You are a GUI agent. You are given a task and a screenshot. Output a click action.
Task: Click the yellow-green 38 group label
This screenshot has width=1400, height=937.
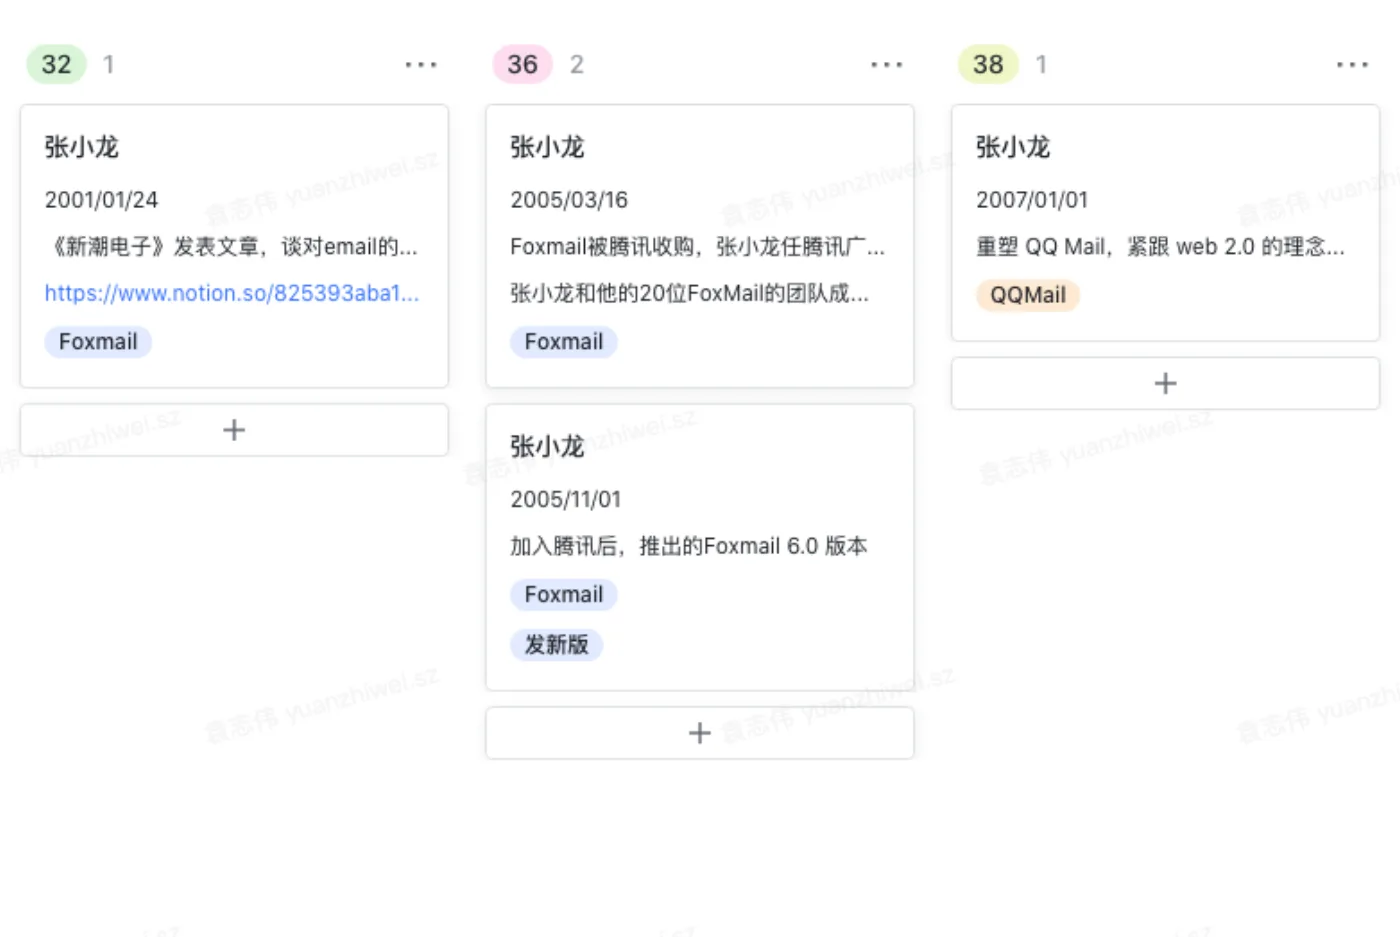(x=988, y=65)
